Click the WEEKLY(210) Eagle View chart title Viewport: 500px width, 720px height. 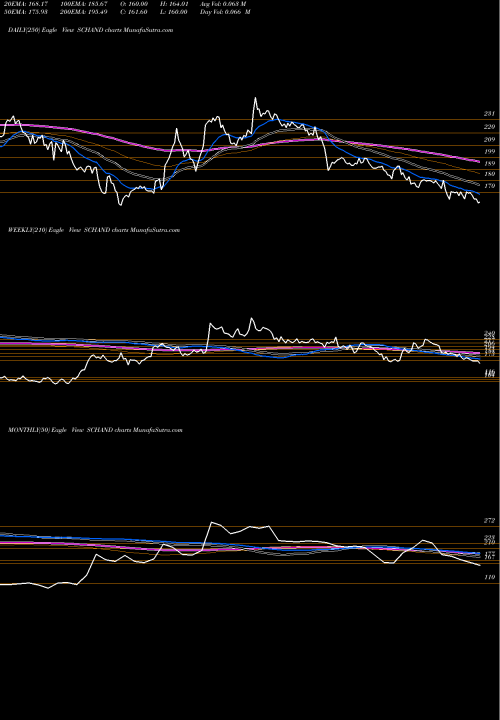point(94,230)
